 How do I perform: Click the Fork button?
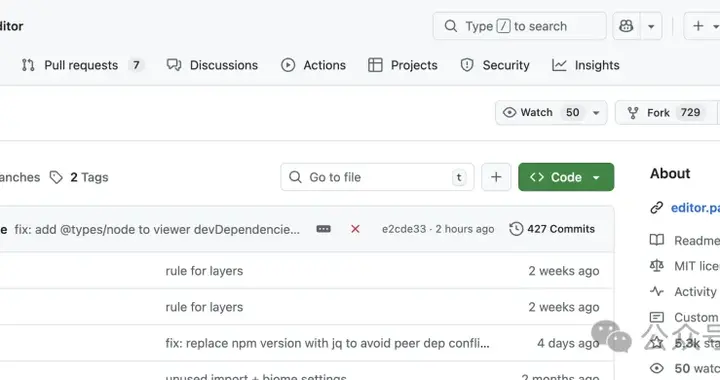point(666,112)
